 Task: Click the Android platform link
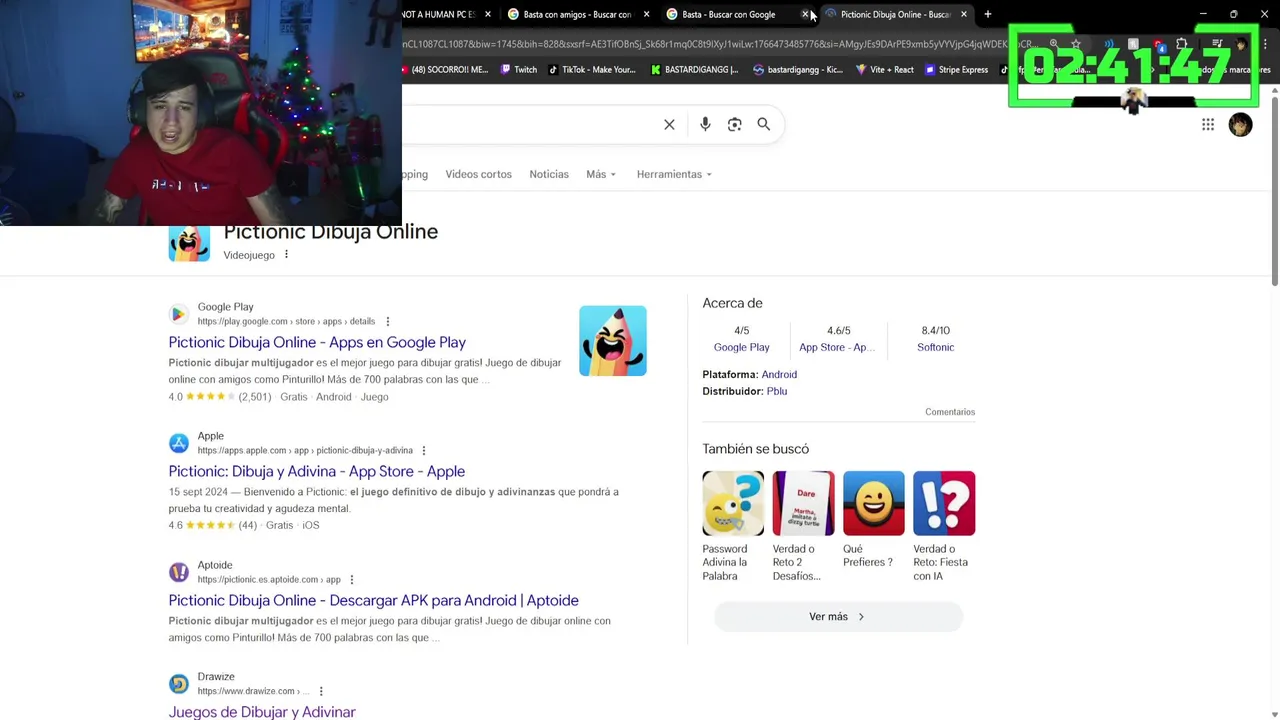tap(779, 374)
